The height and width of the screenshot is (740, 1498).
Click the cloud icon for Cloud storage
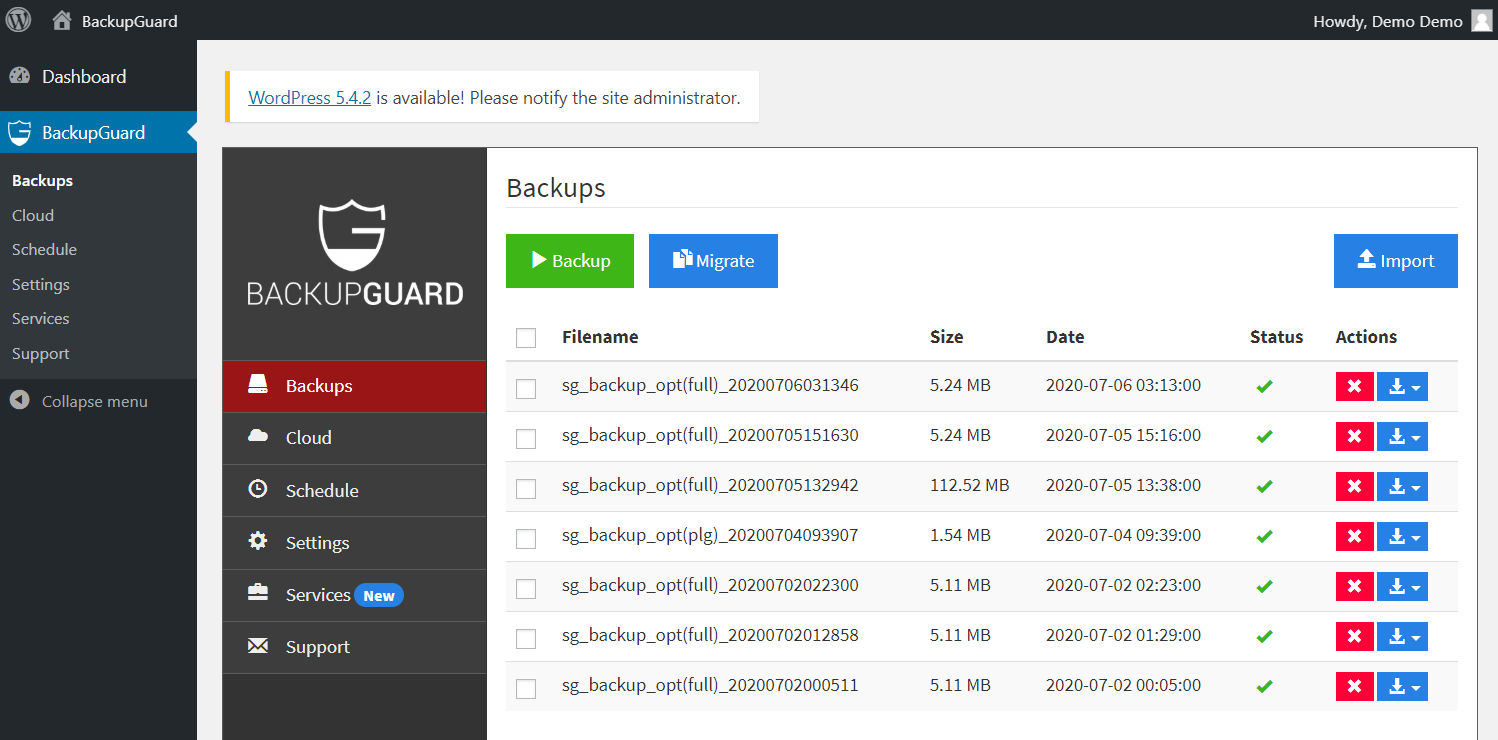[x=259, y=437]
